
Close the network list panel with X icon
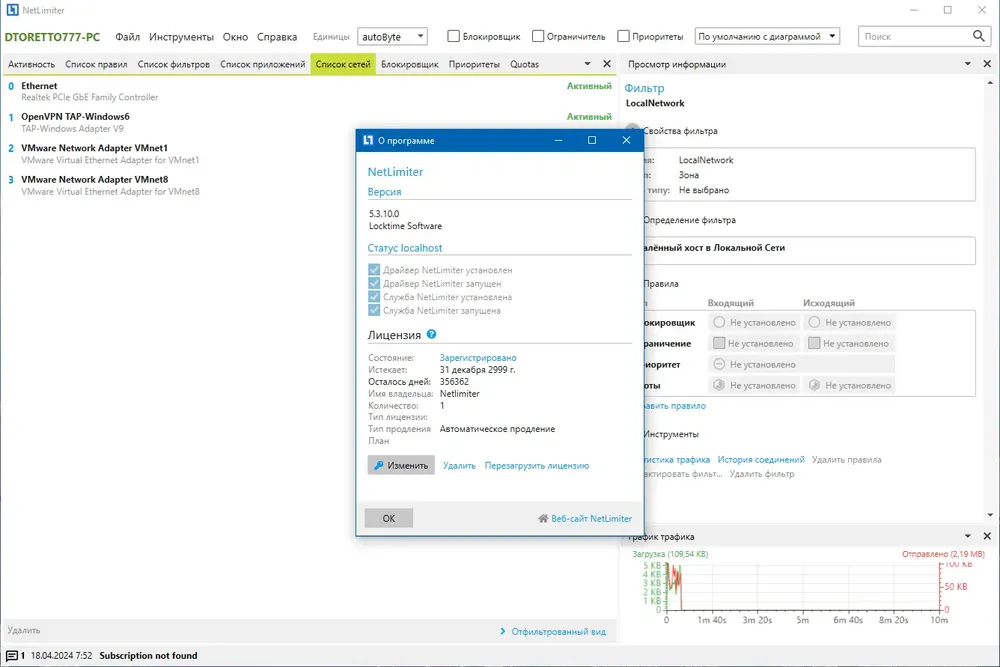607,64
